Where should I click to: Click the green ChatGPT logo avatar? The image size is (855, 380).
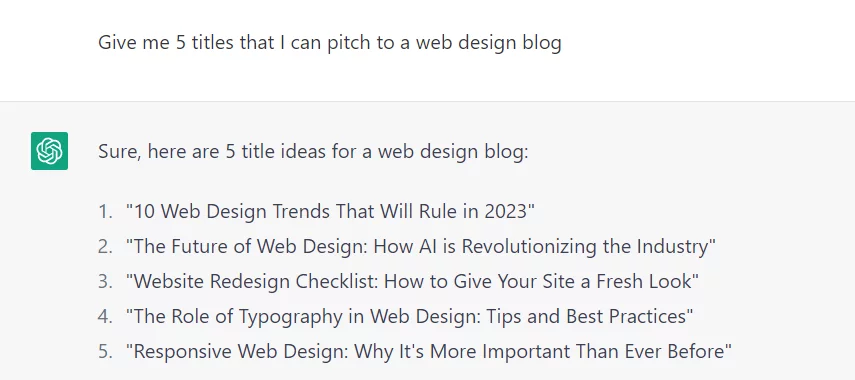tap(49, 150)
